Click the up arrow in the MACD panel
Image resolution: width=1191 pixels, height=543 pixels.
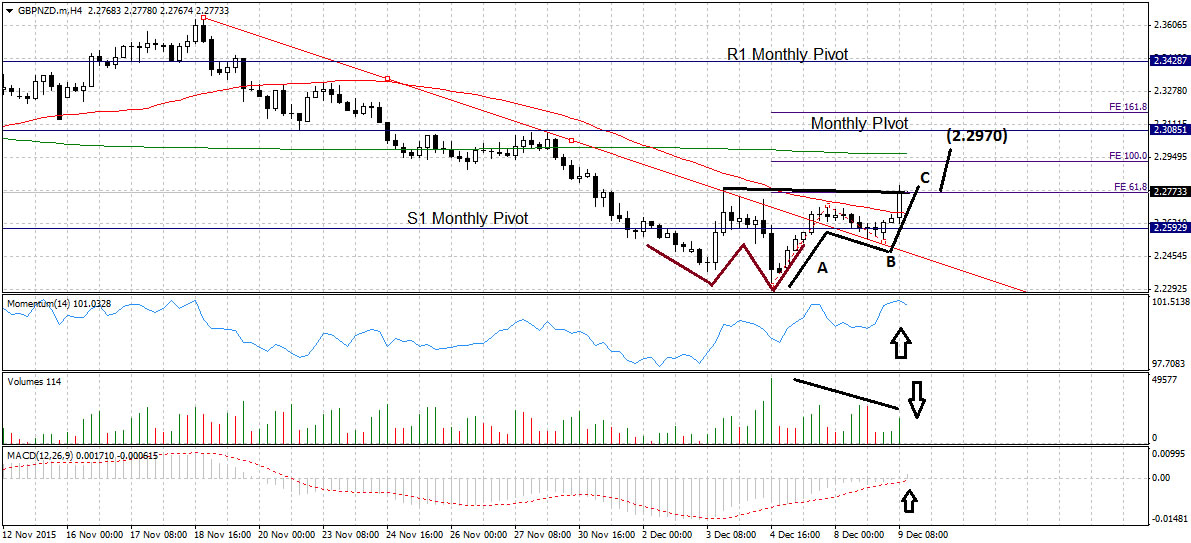tap(909, 498)
